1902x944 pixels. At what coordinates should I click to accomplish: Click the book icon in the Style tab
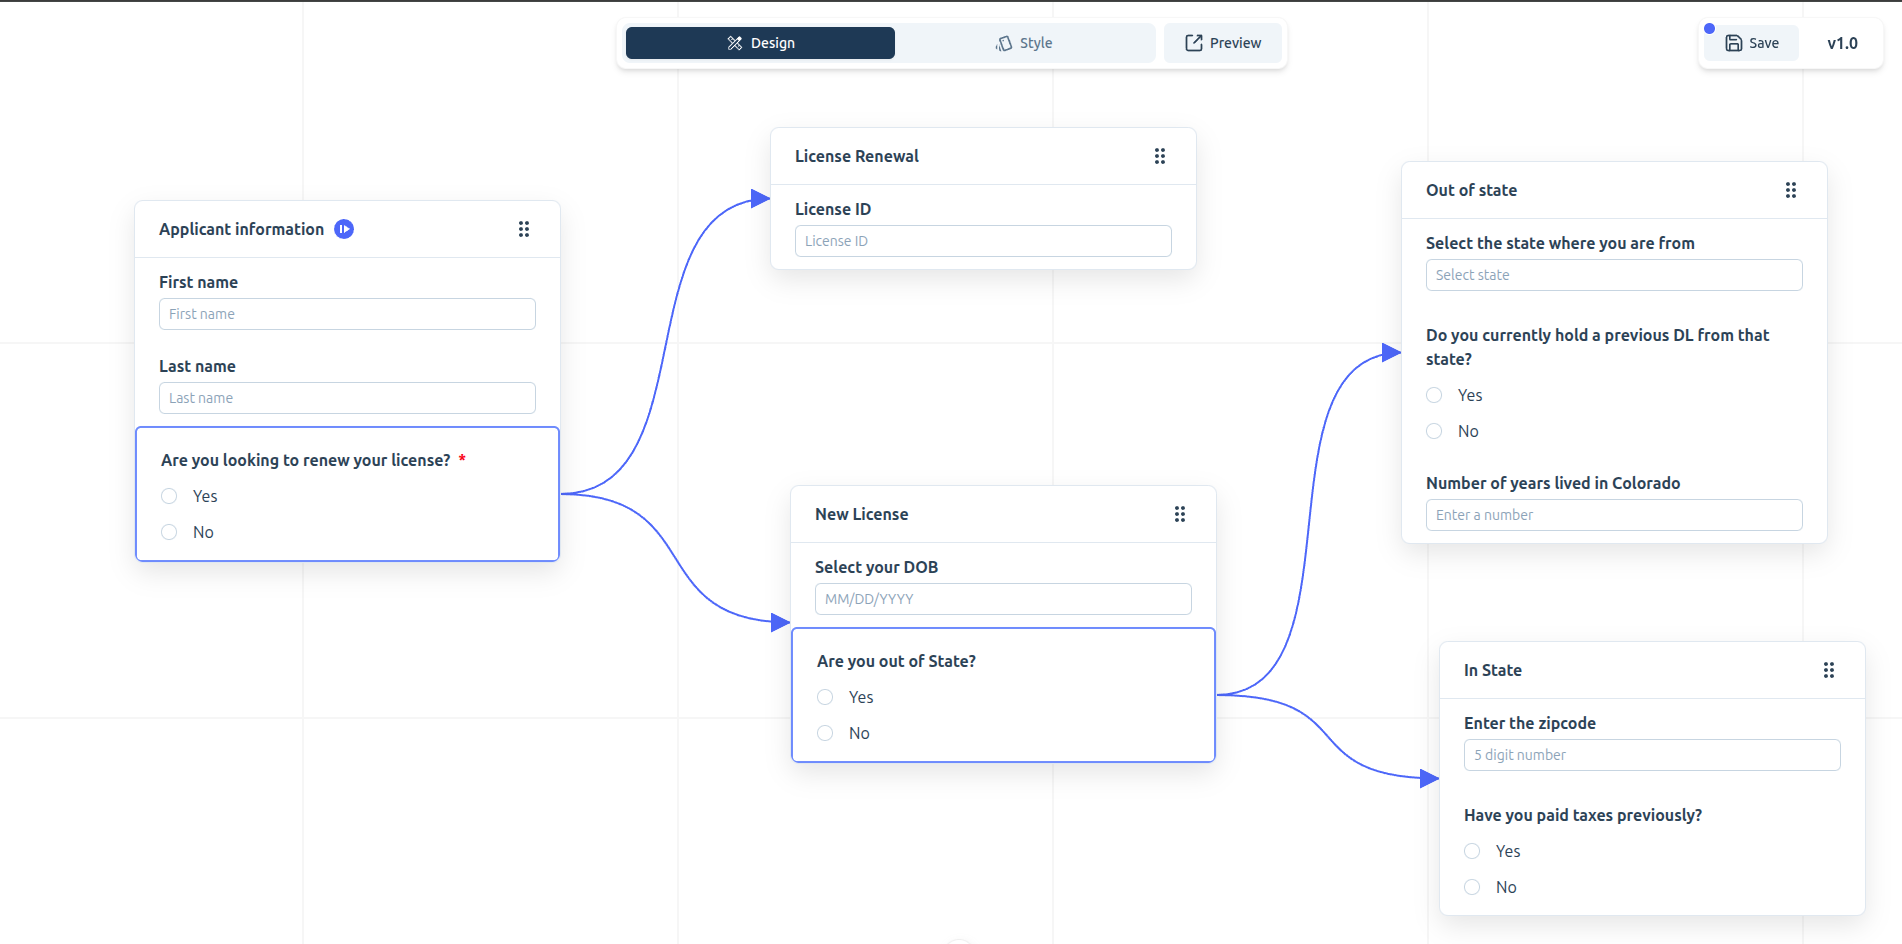click(1003, 43)
